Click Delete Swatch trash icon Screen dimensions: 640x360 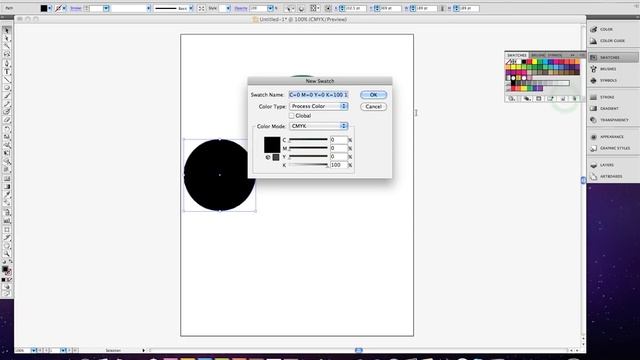click(x=575, y=98)
